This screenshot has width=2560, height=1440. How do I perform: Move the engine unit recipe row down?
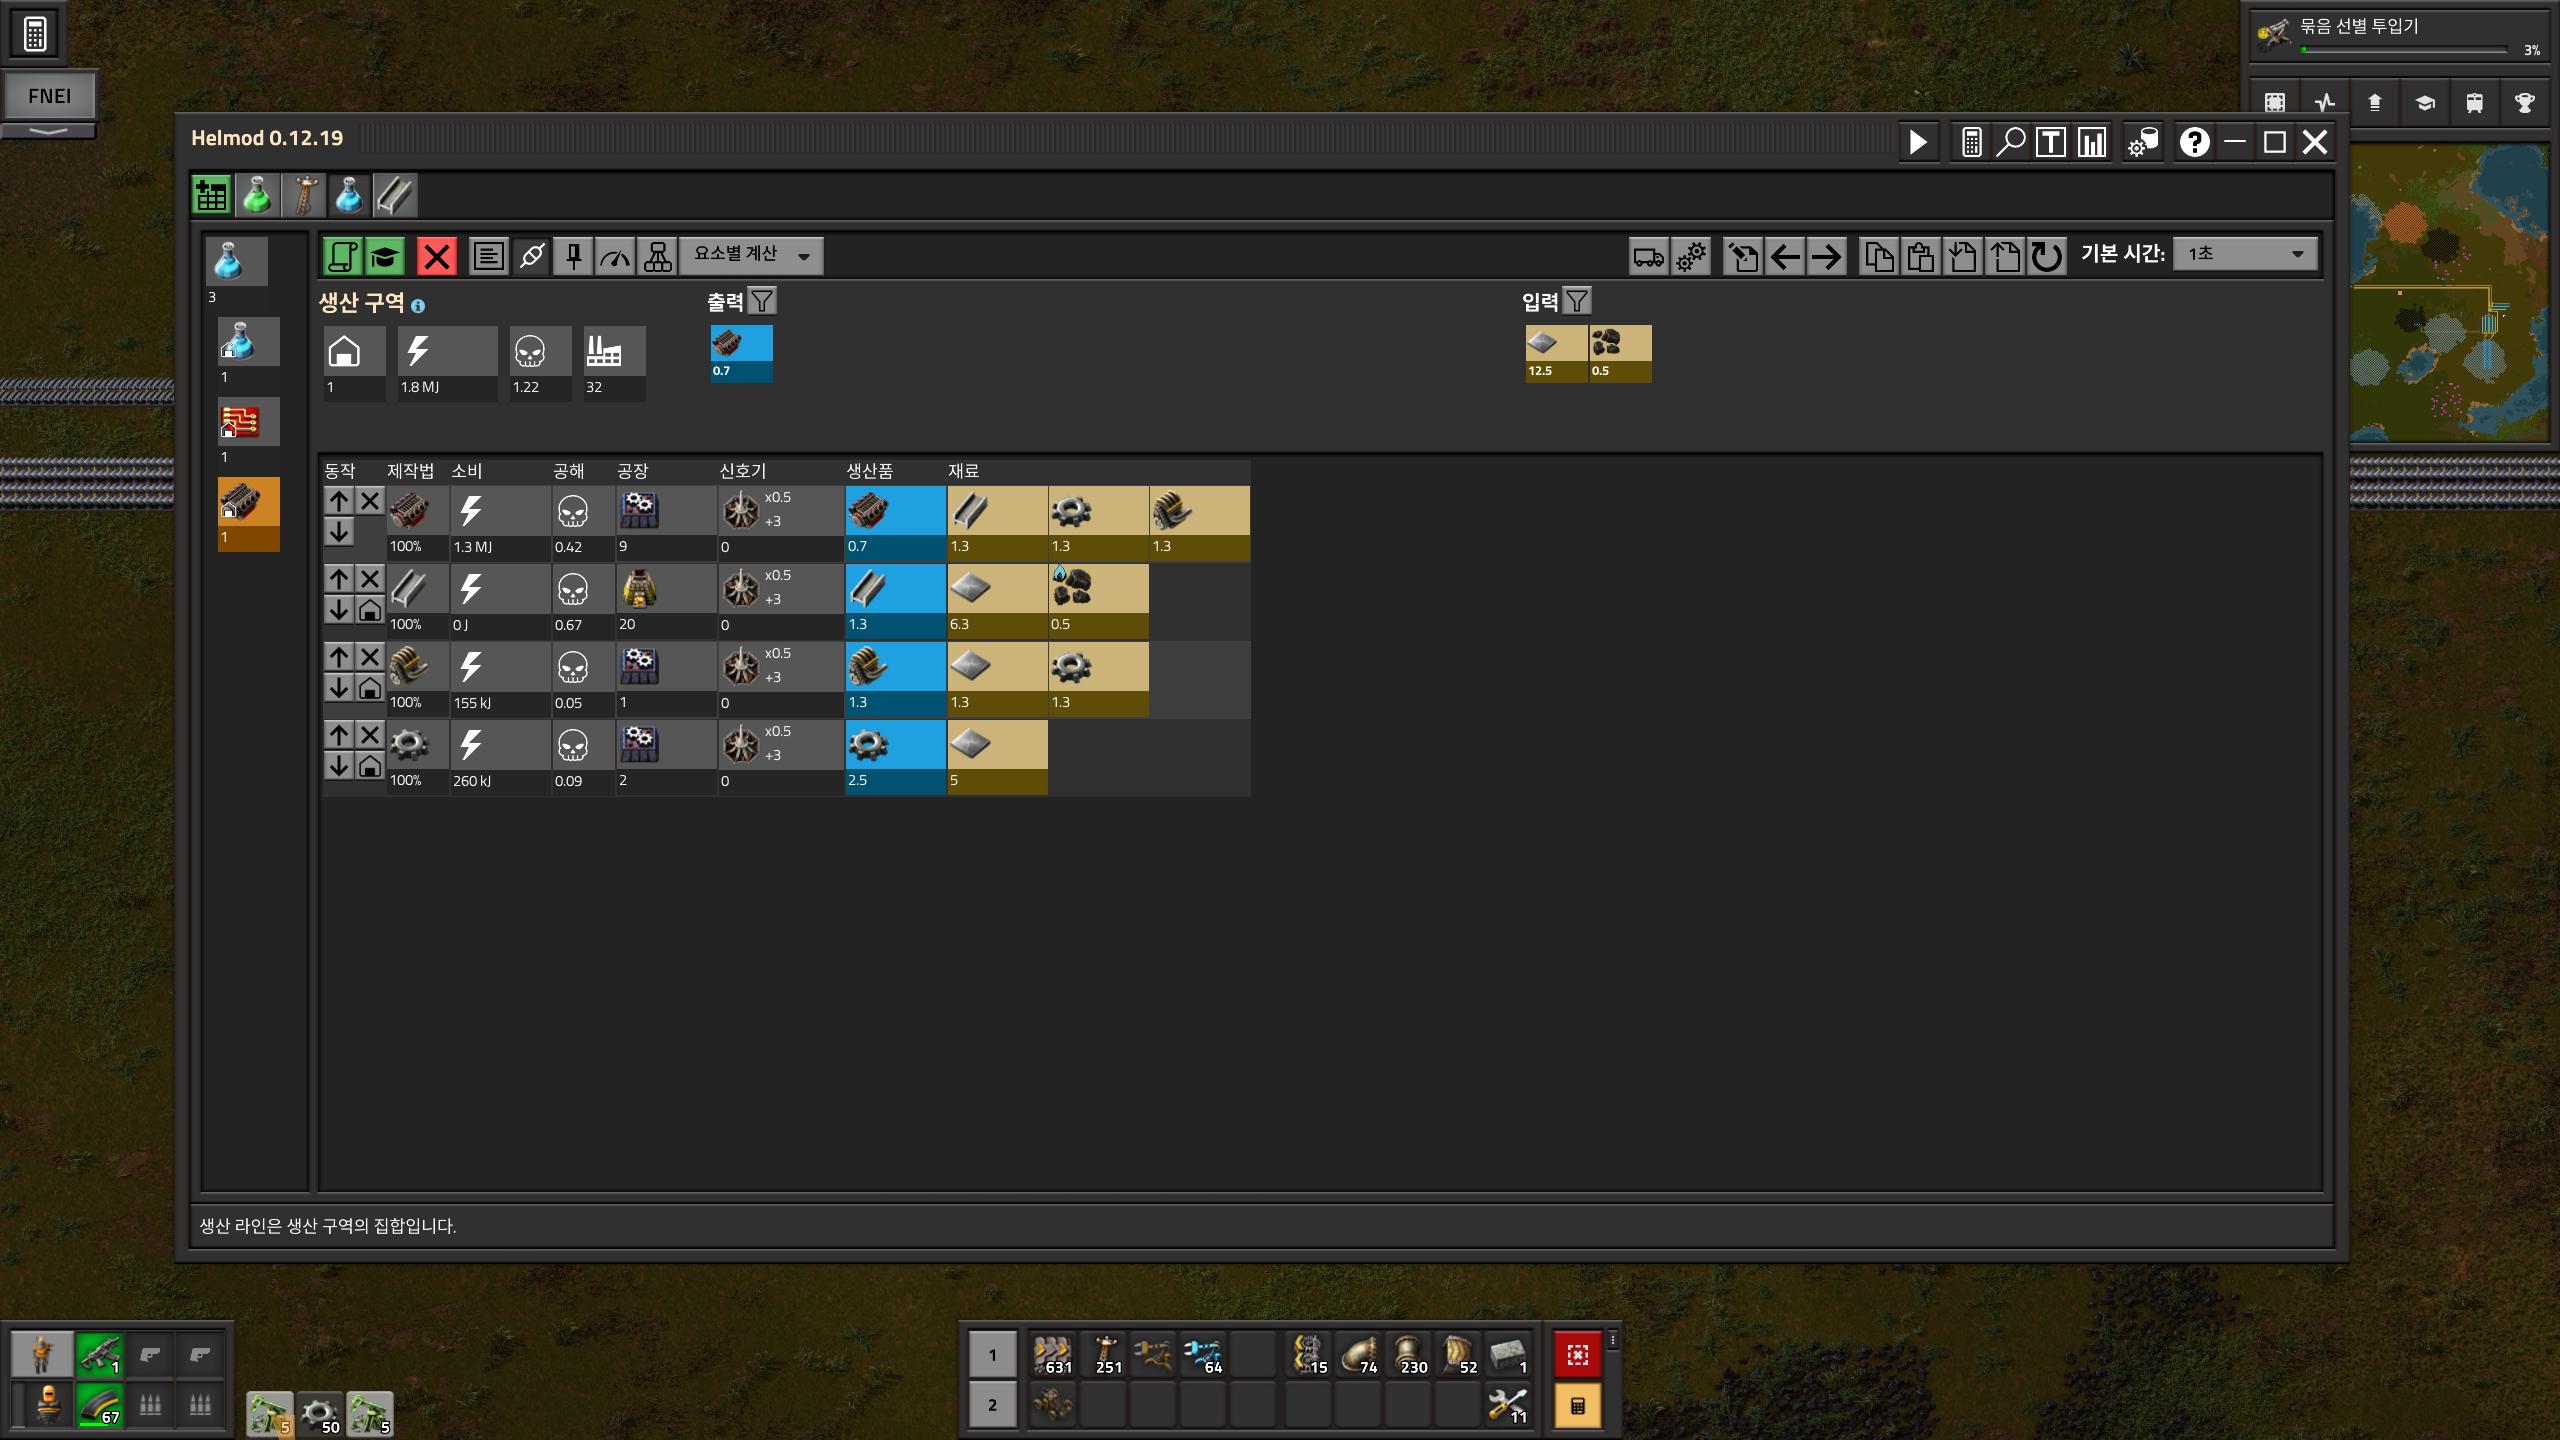point(339,532)
